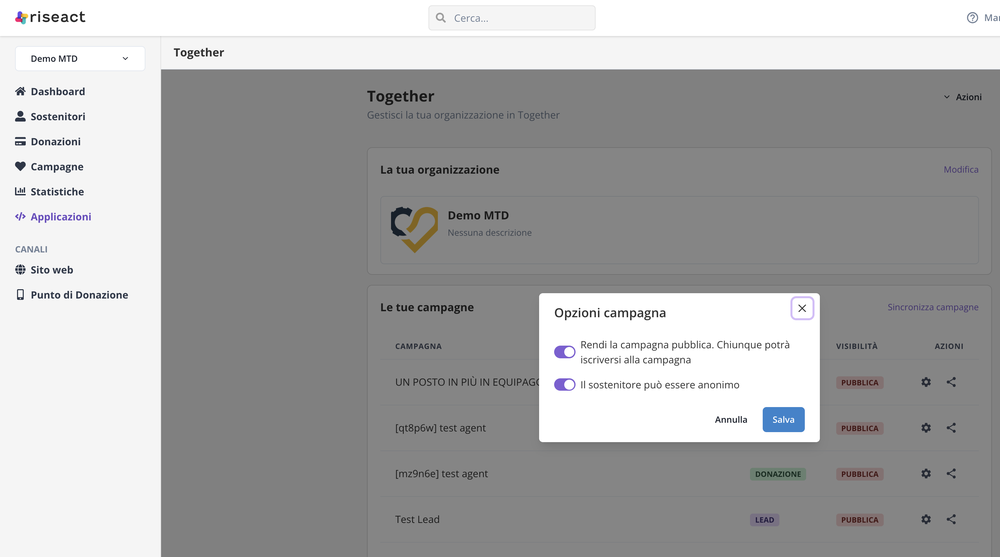Screen dimensions: 1000x557
Task: Open settings gear for [mz9n6e] test agent
Action: [926, 473]
